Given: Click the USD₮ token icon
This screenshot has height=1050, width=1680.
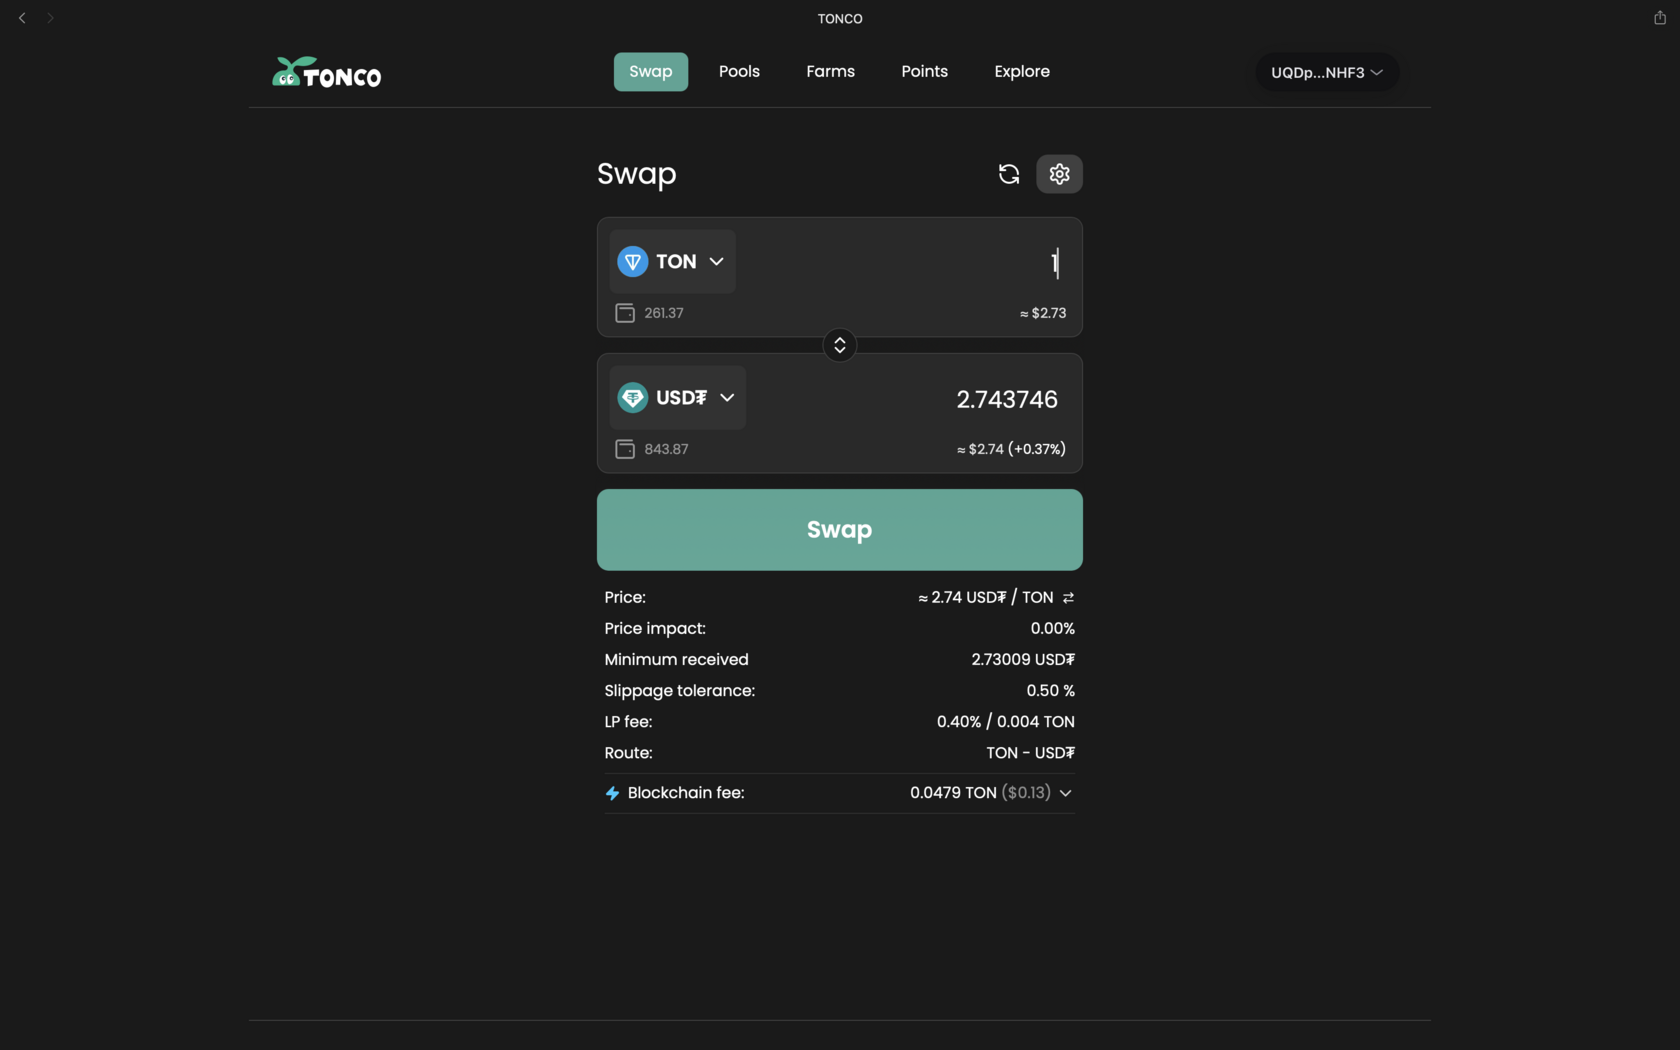Looking at the screenshot, I should (633, 398).
